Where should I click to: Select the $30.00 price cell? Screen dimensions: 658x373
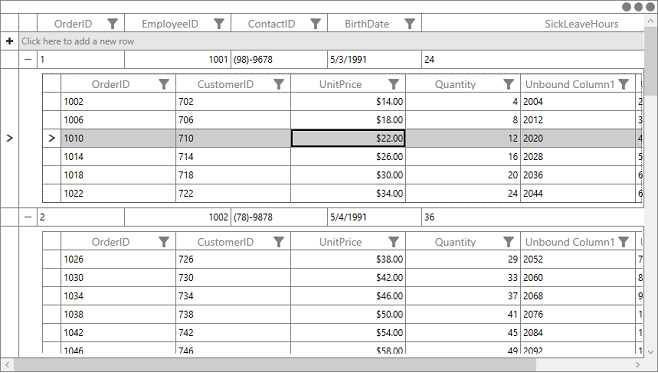click(348, 175)
